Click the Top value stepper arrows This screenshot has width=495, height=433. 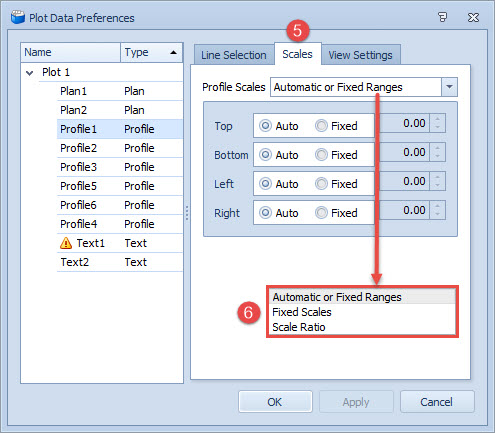(x=437, y=123)
